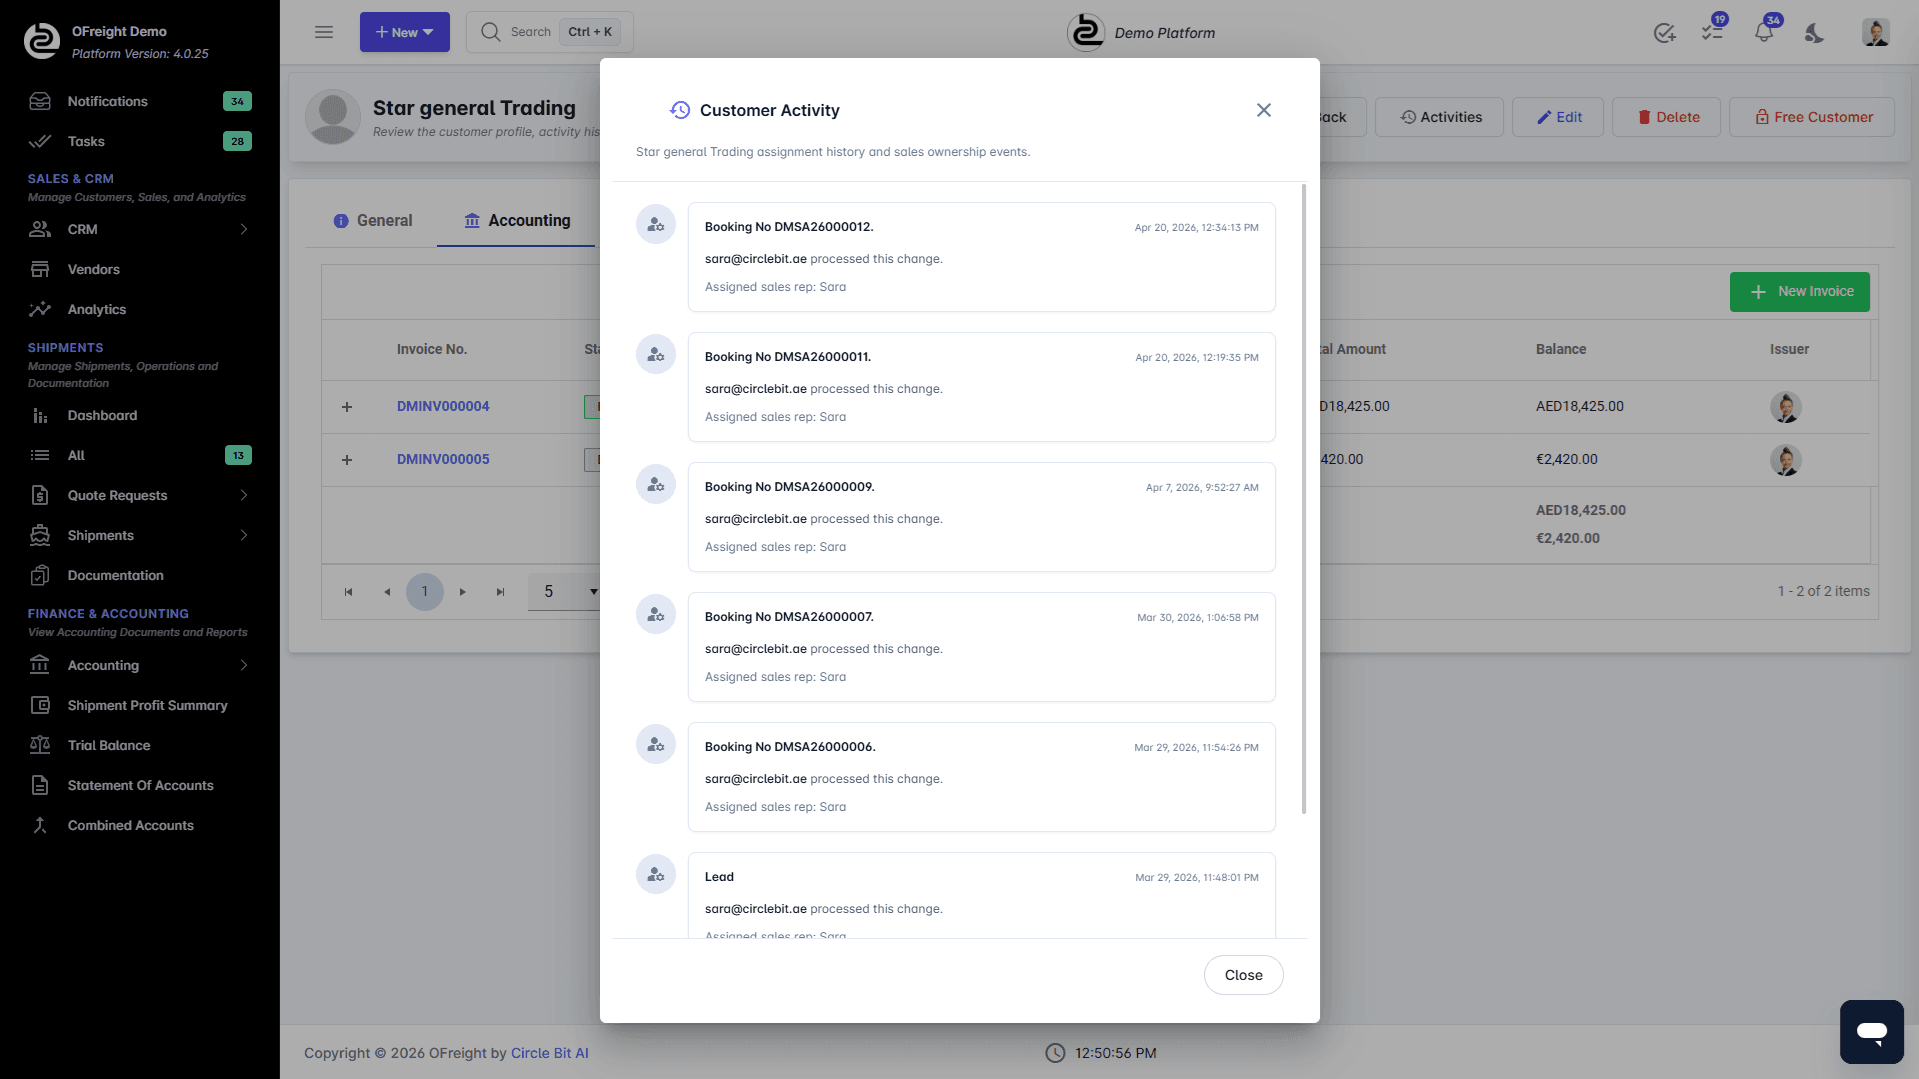Screen dimensions: 1919x1079
Task: Click the Trial Balance scales icon
Action: [x=40, y=745]
